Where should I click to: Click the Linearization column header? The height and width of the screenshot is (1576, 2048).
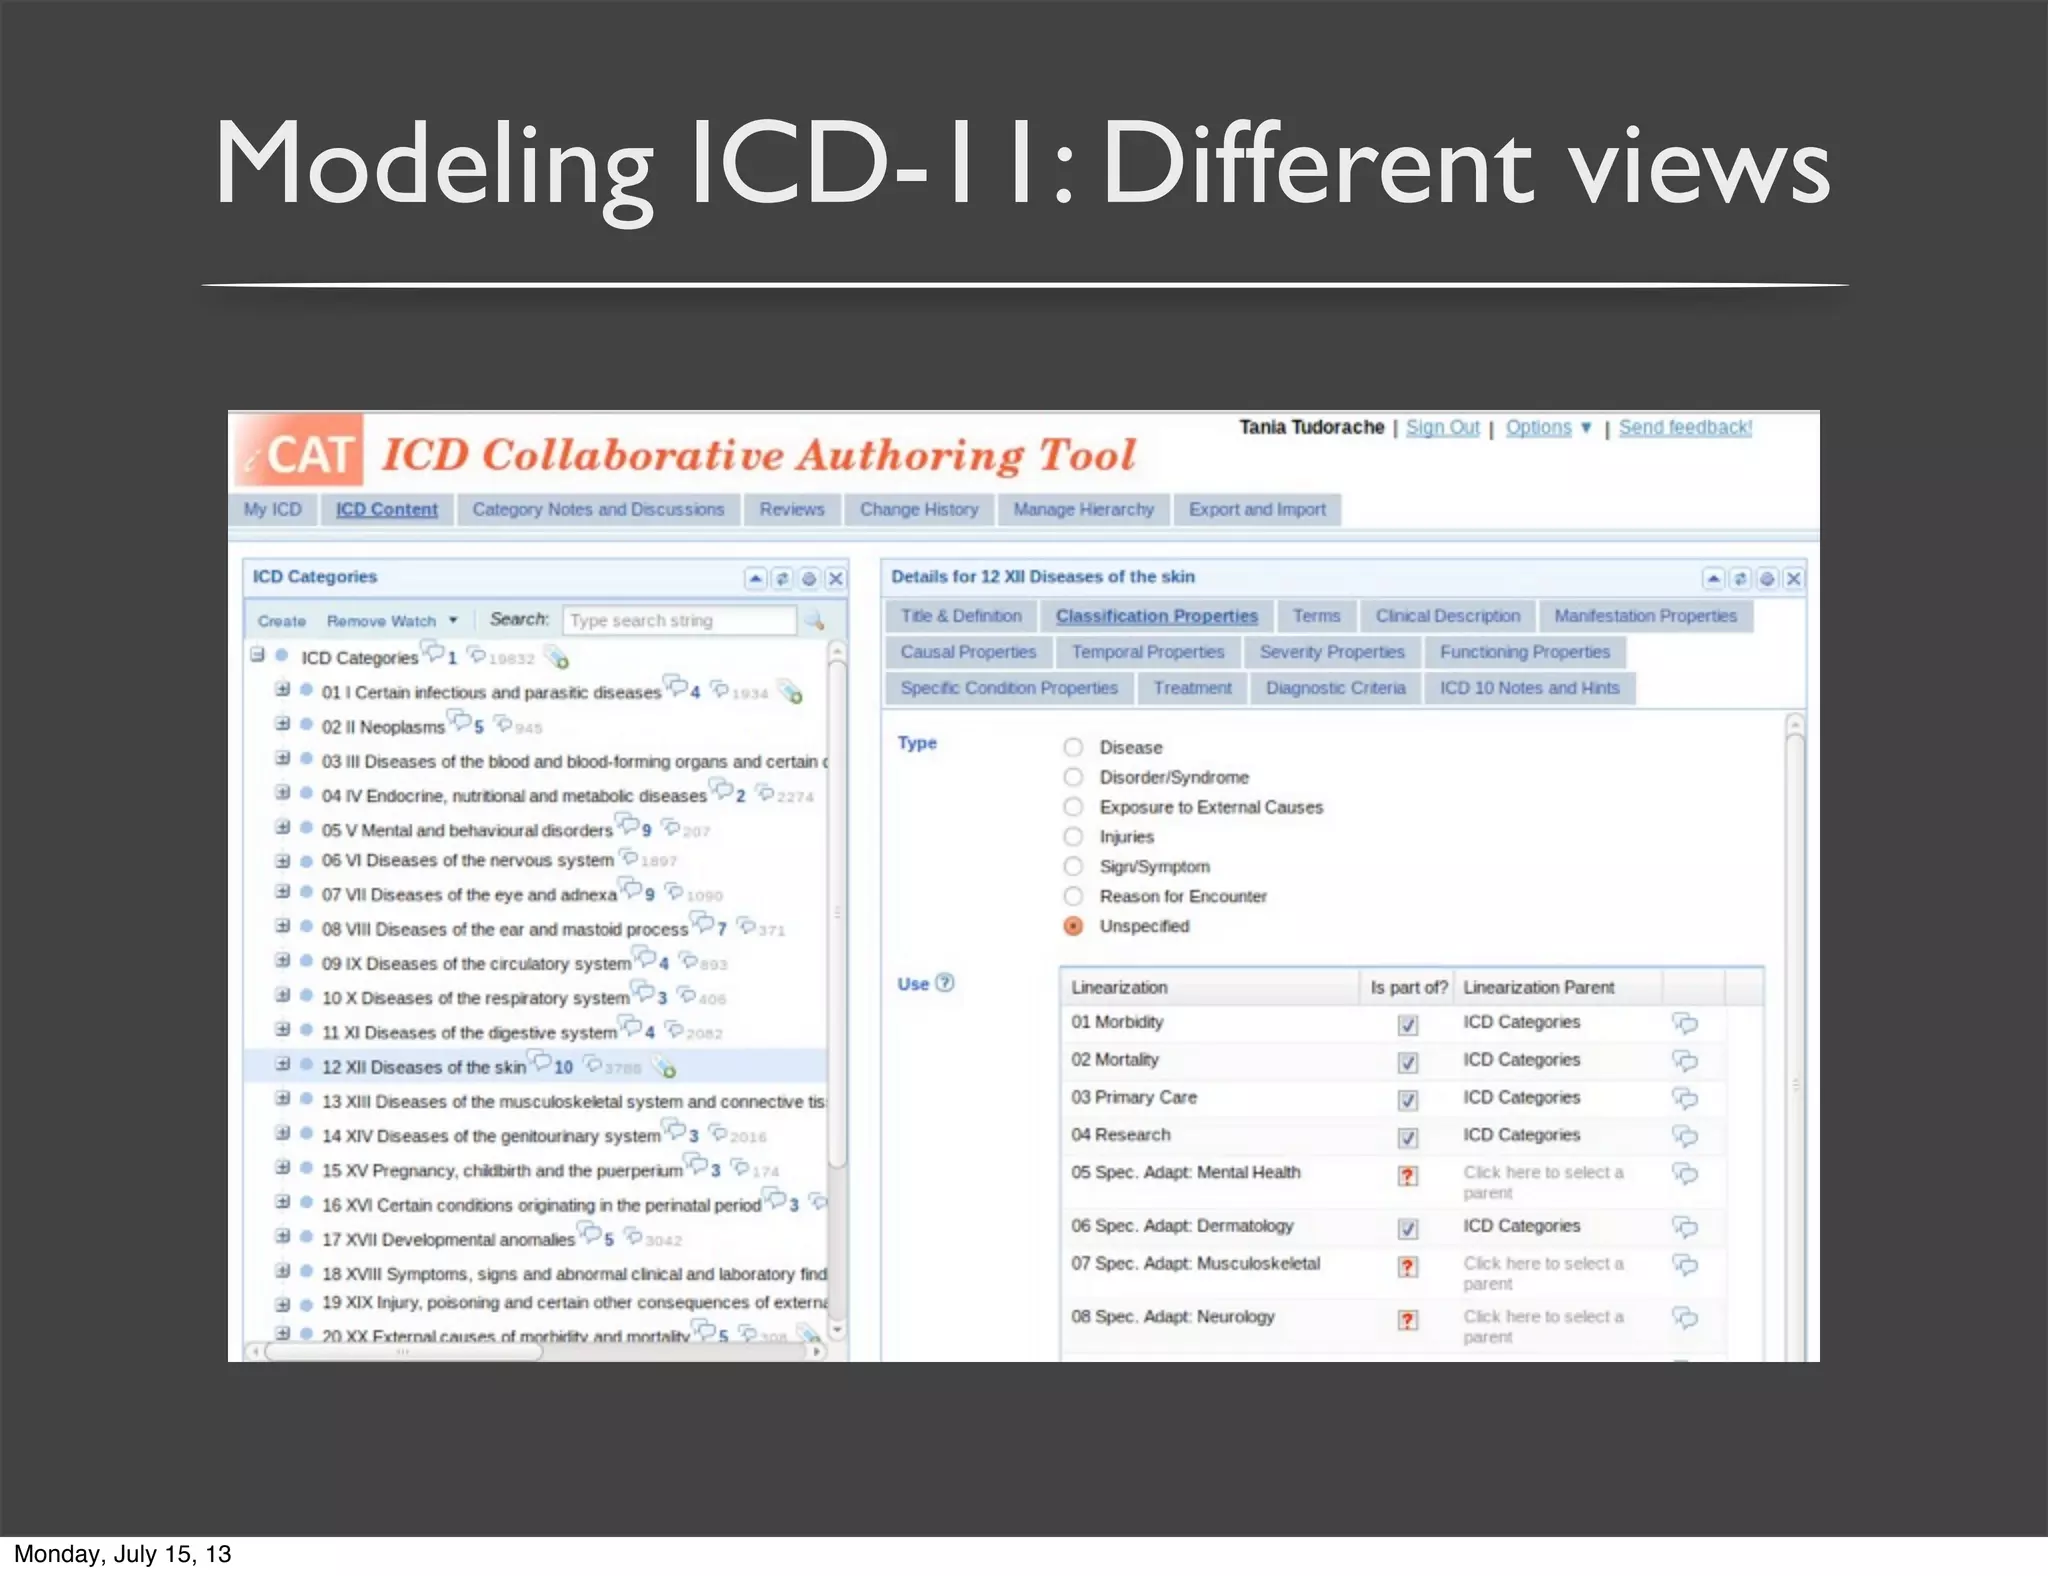pos(1209,987)
